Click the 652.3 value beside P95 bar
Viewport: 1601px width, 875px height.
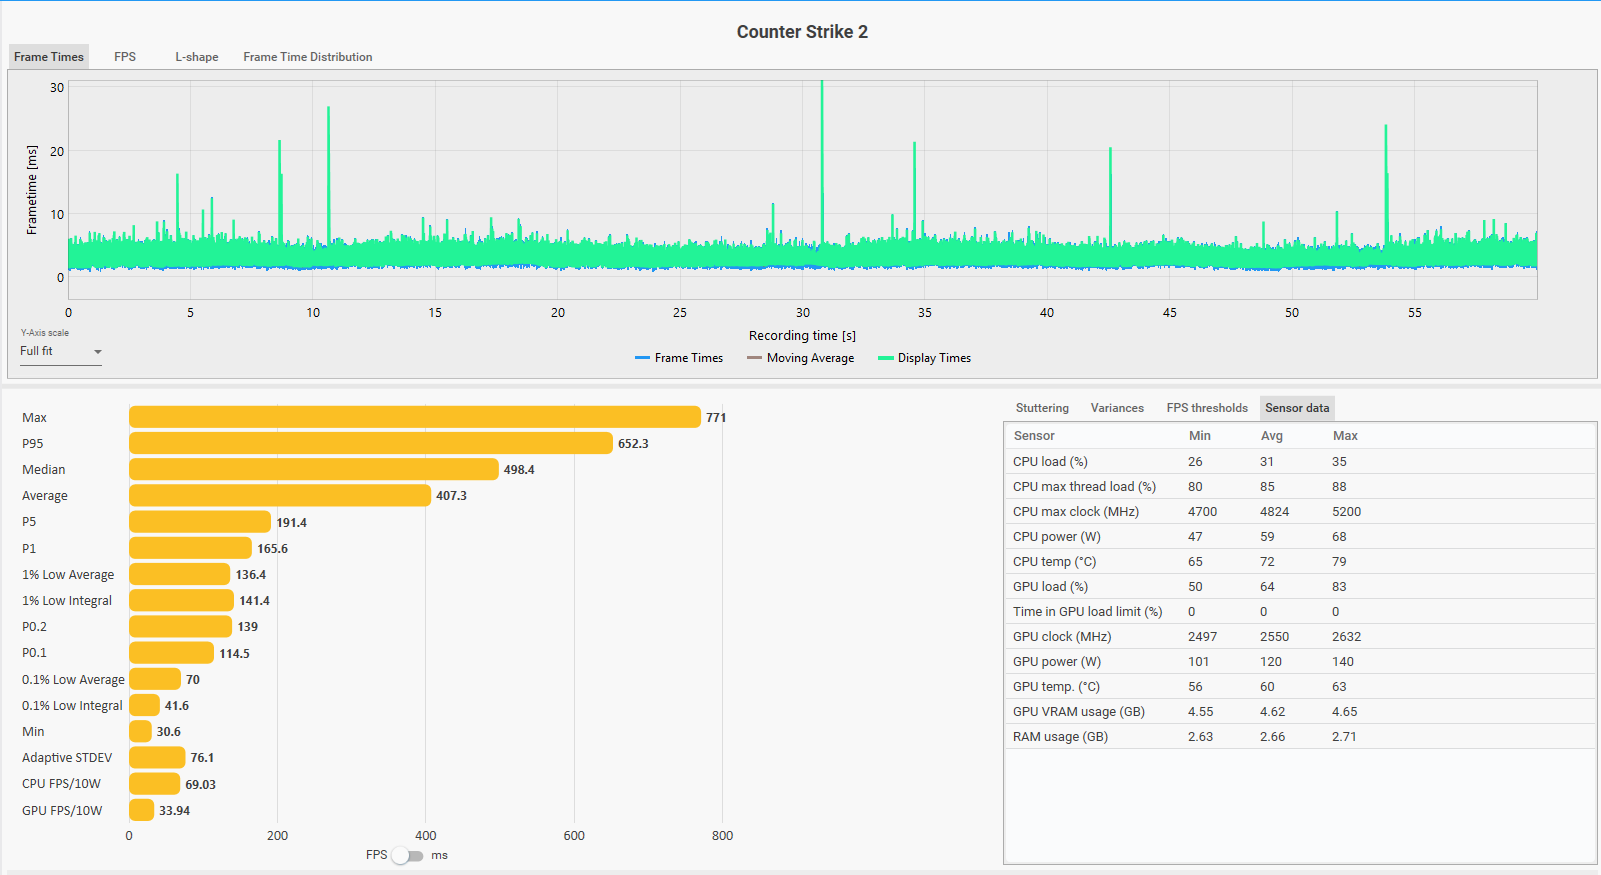coord(633,444)
